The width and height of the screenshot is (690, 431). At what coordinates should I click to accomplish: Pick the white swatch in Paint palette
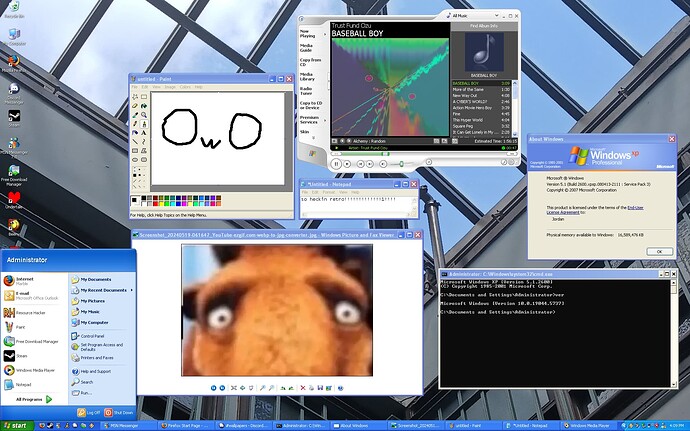click(144, 204)
